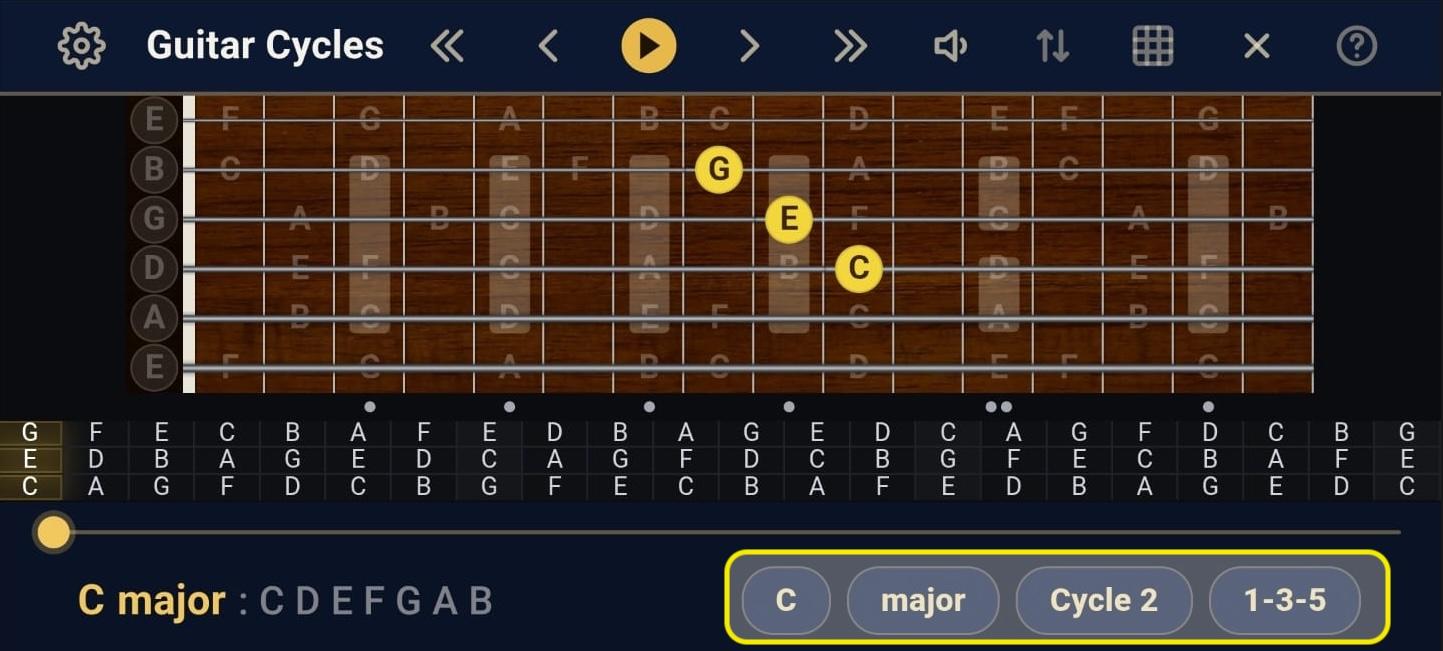Click the B open string label
Viewport: 1443px width, 651px height.
tap(154, 169)
